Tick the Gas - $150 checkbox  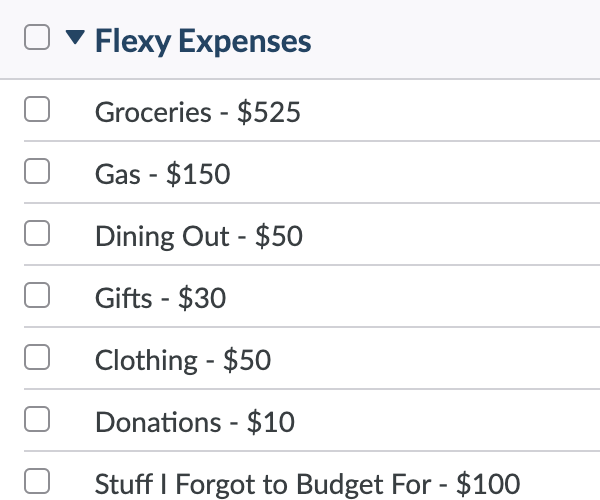pos(37,171)
